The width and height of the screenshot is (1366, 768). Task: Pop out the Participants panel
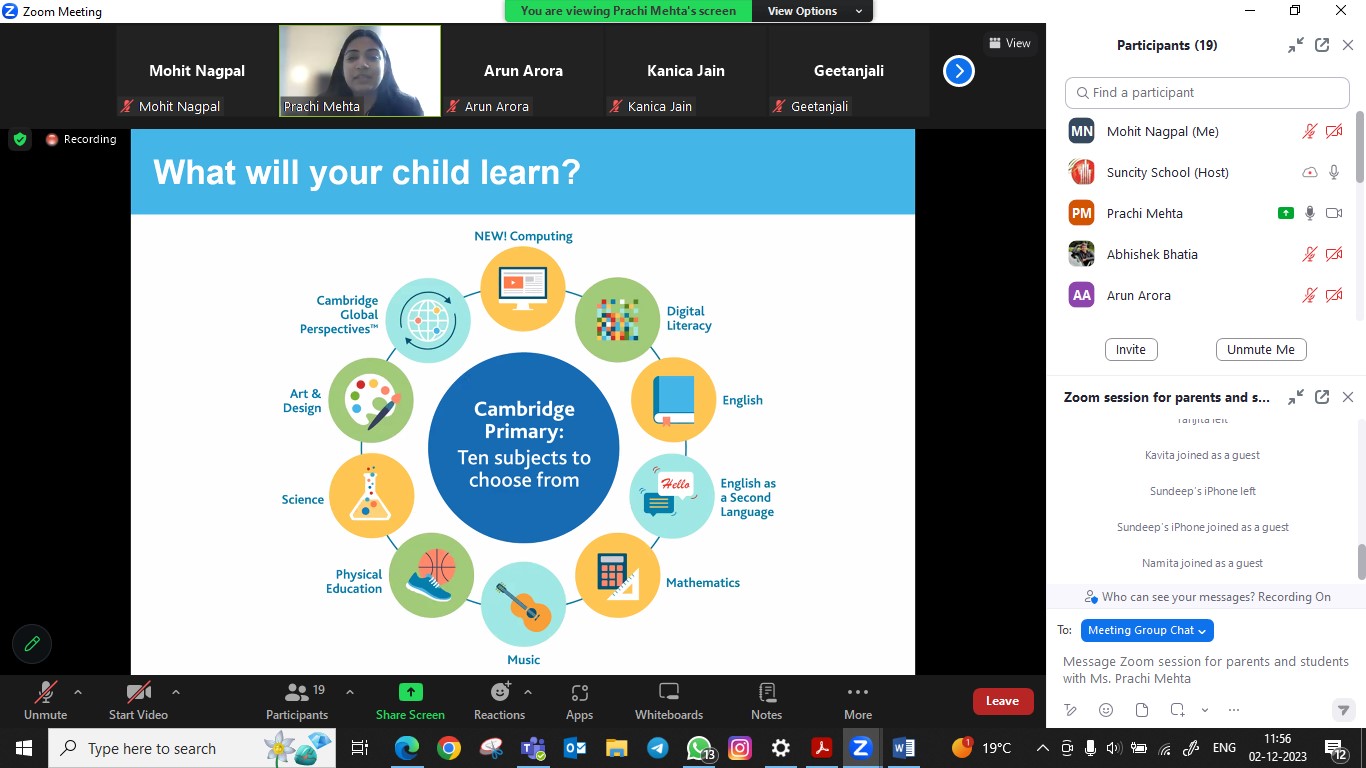1322,45
